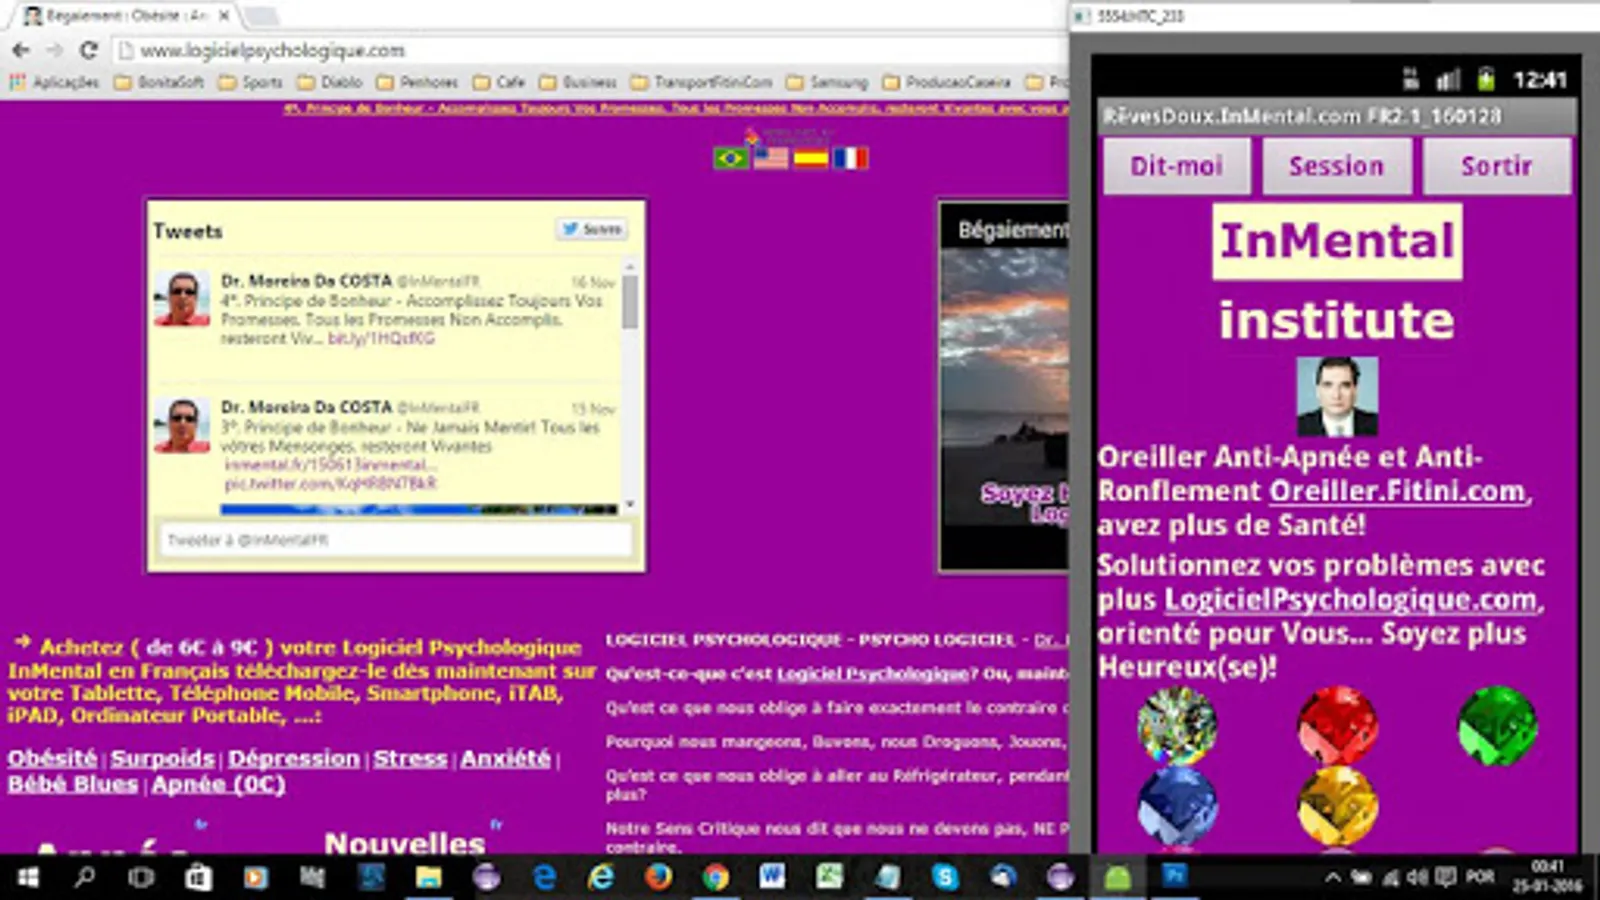Open Skype from the taskbar

click(945, 877)
